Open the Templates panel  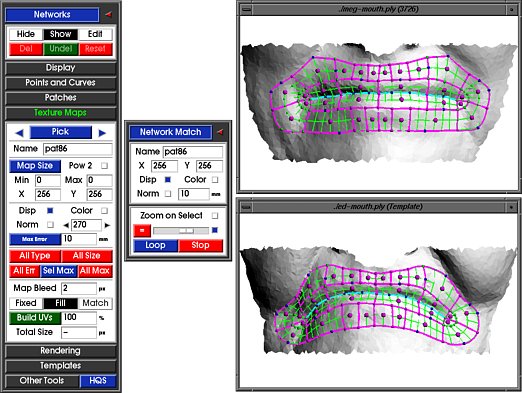click(x=61, y=366)
